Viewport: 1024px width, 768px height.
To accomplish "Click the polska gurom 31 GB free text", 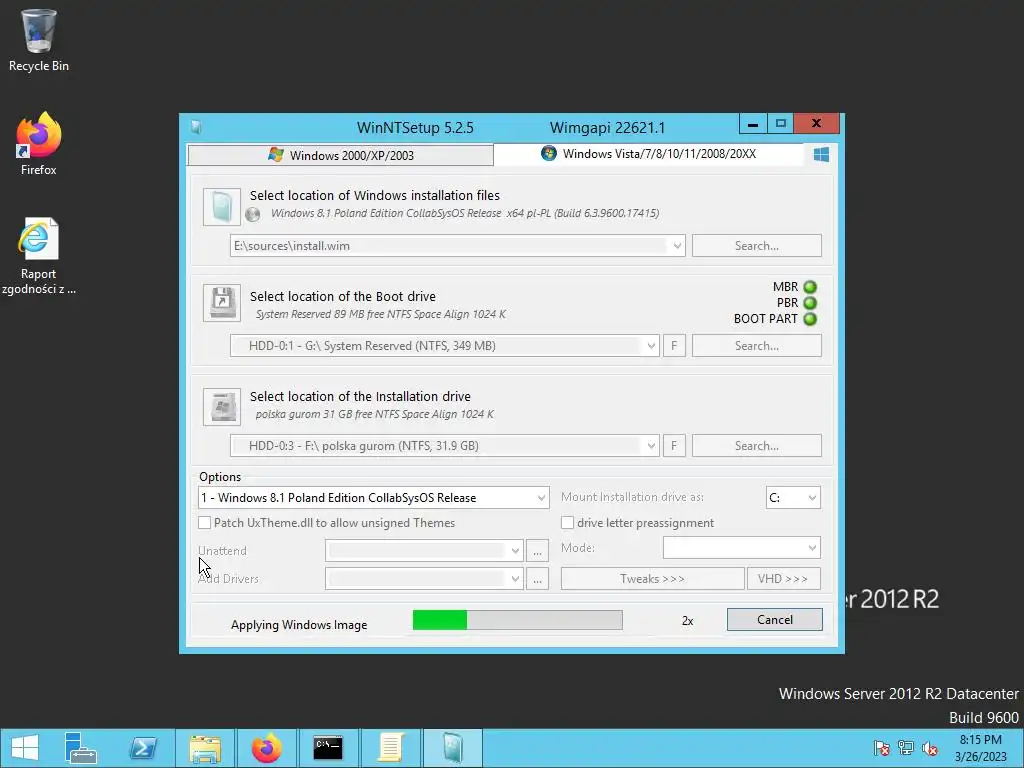I will pos(374,414).
